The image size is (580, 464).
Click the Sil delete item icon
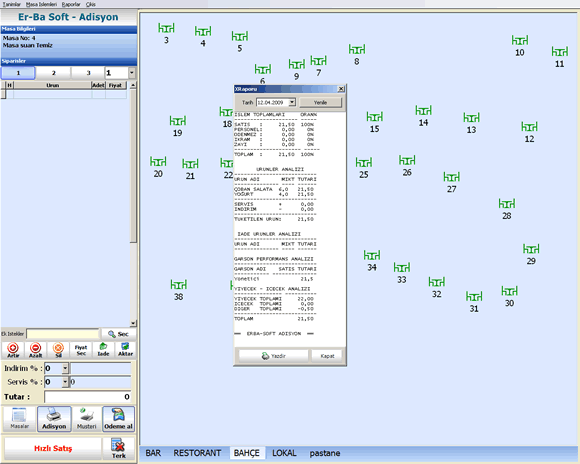coord(58,350)
